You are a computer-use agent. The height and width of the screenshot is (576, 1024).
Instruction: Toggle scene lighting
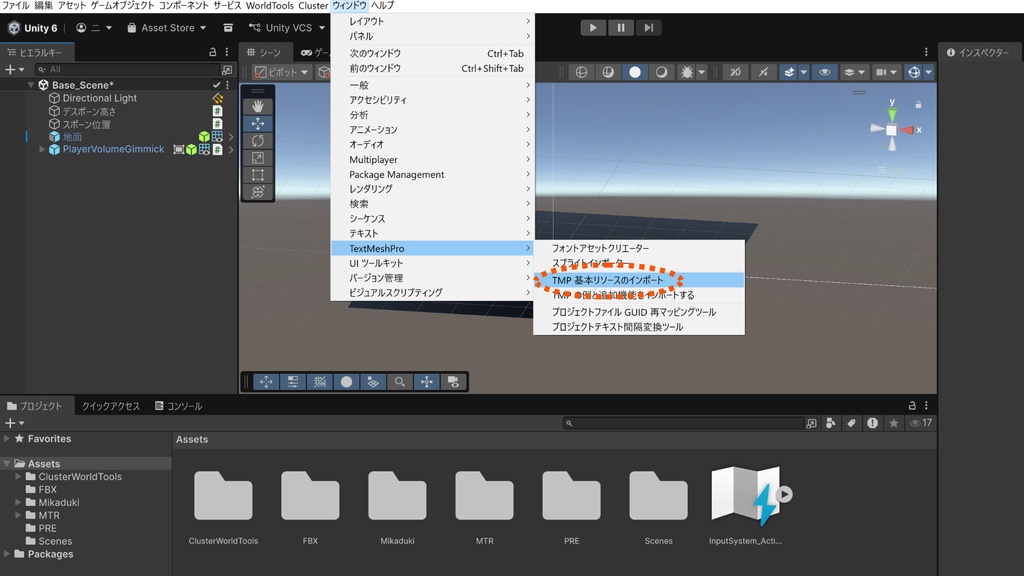[x=763, y=72]
